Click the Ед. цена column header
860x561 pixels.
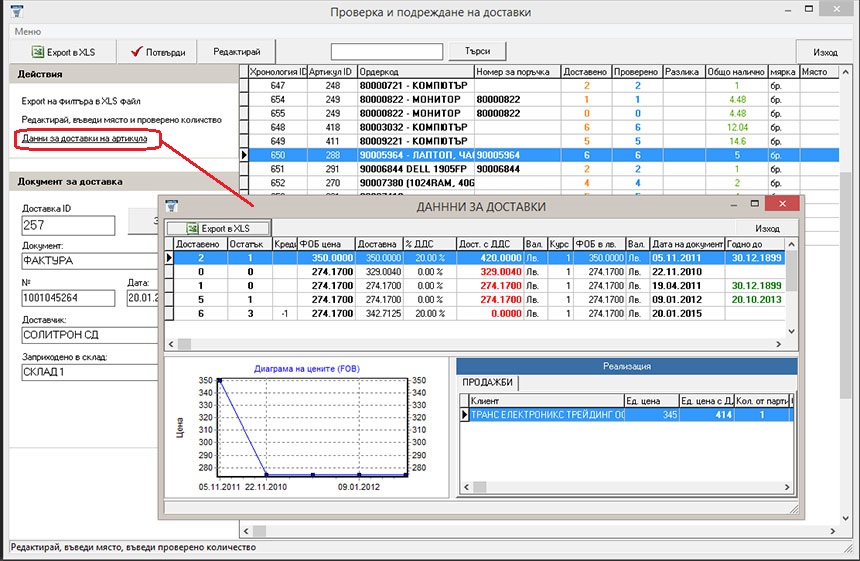click(x=652, y=401)
